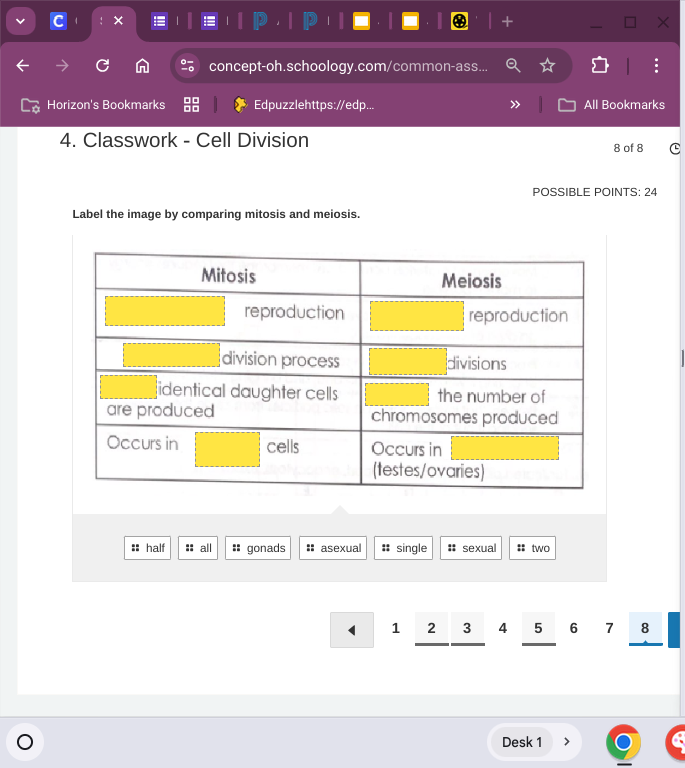Select the 'gonads' answer chip
The width and height of the screenshot is (685, 768).
[x=259, y=548]
